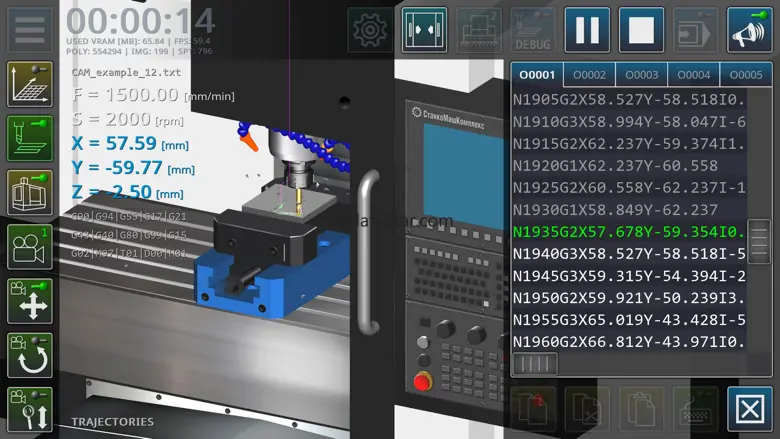Toggle the tool path display button
This screenshot has width=780, height=439.
point(29,138)
